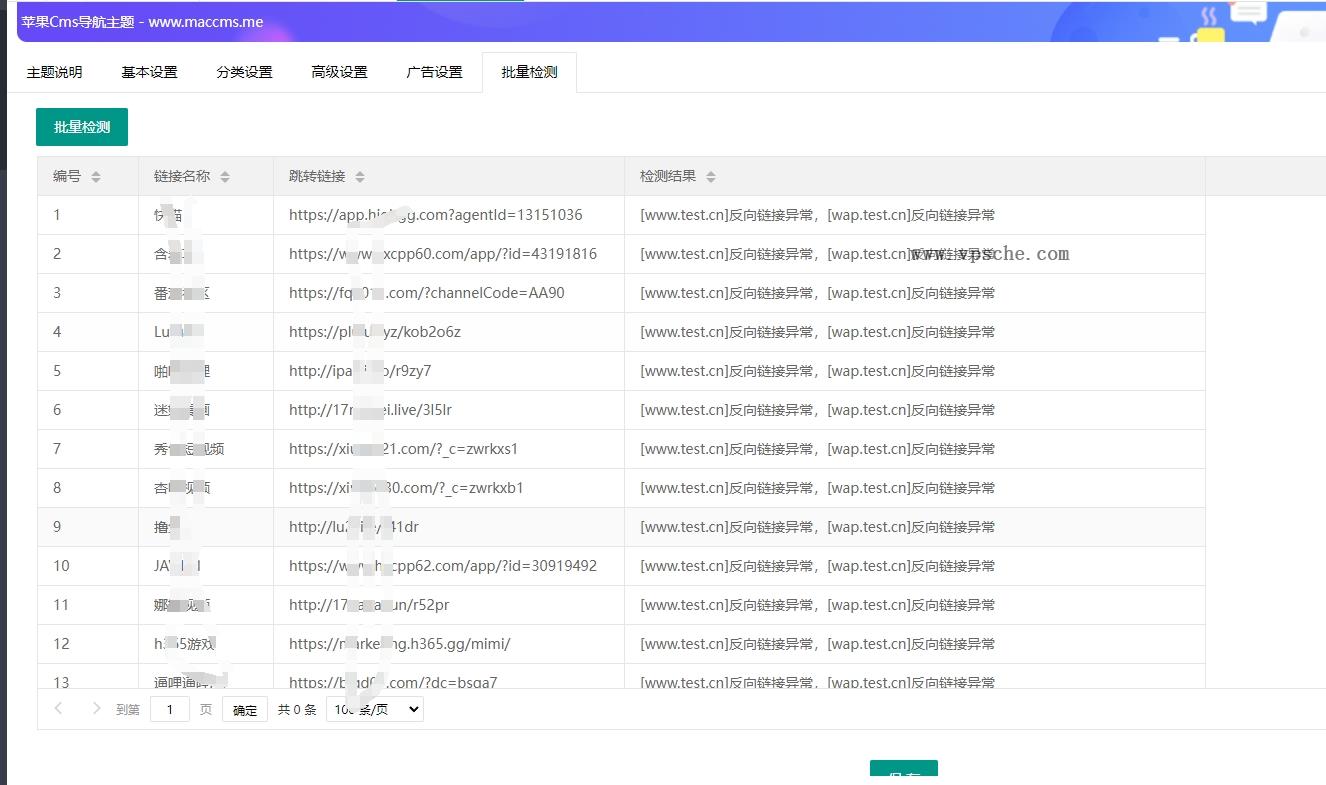Screen dimensions: 1326x785
Task: Select link ending in kob2o6z
Action: pyautogui.click(x=375, y=332)
